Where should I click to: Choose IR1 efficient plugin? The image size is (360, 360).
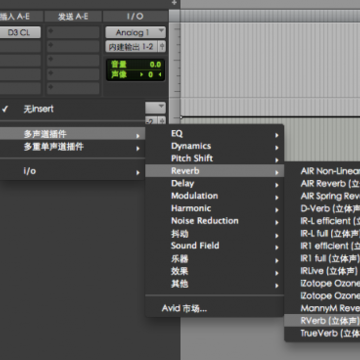tap(322, 246)
